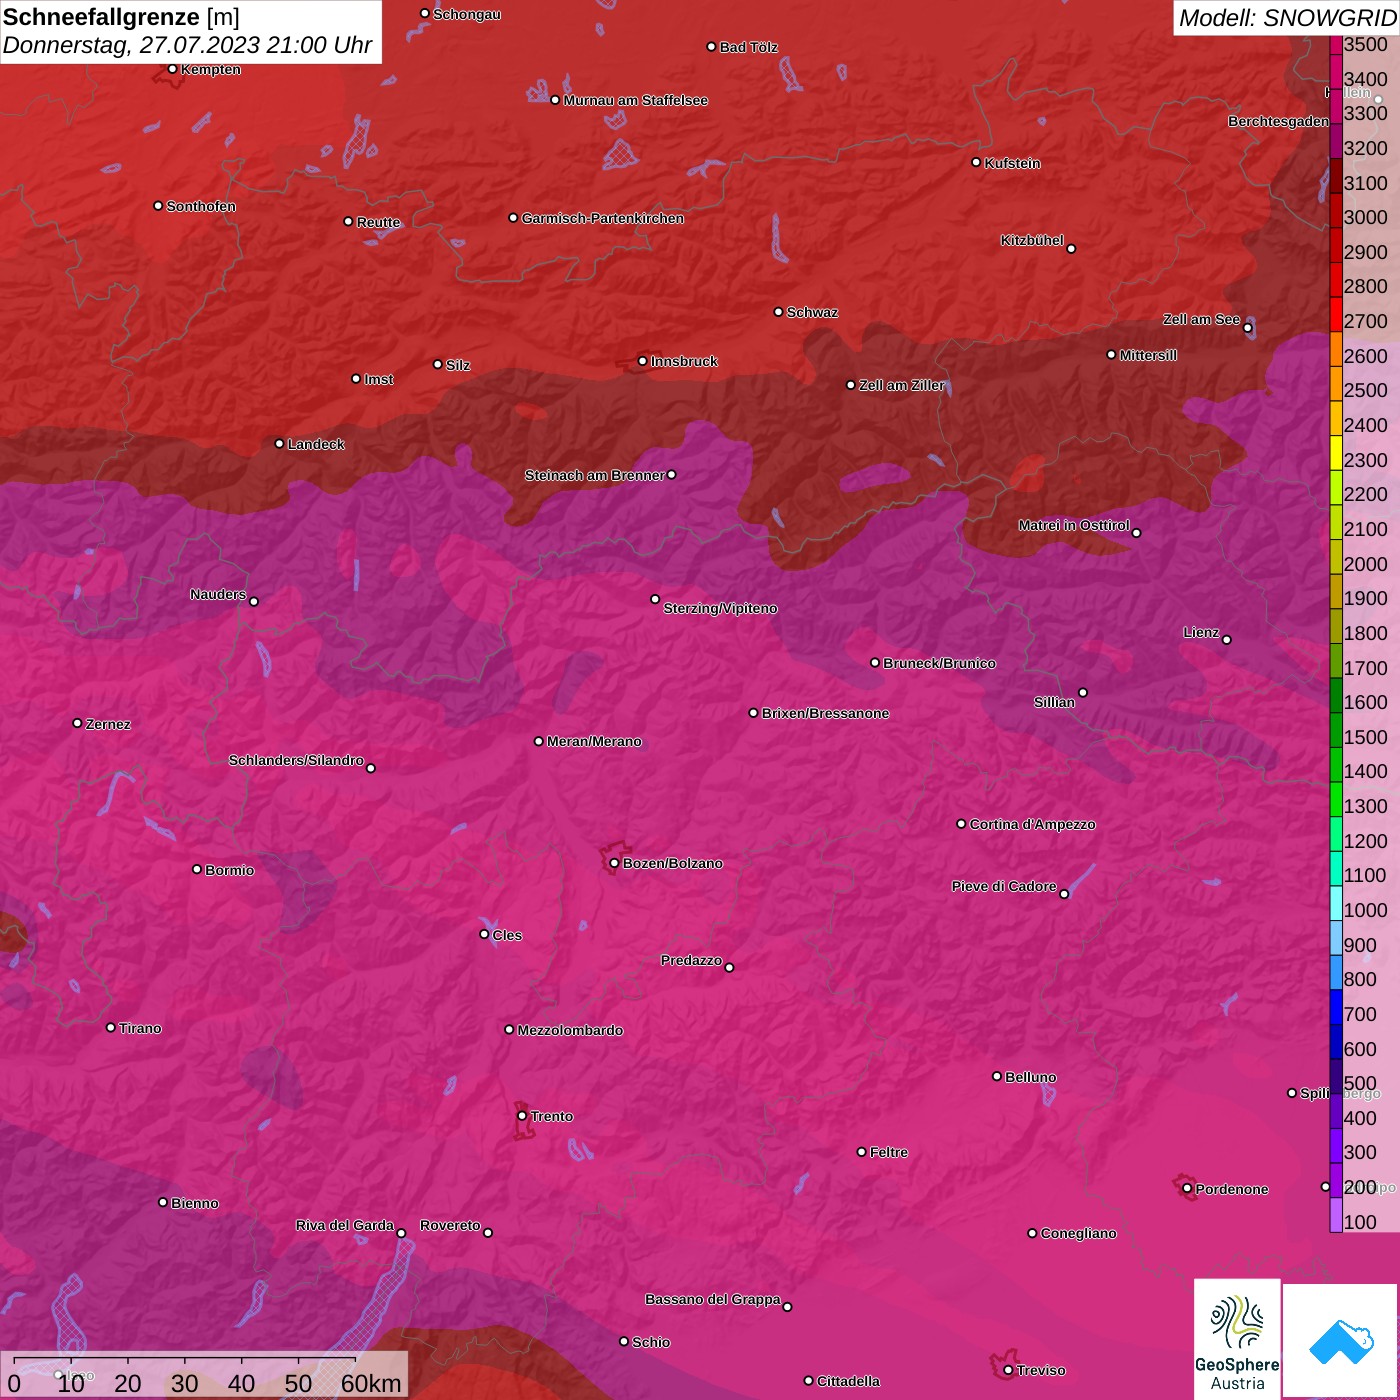Click the 'Zernez' label
Screen dimensions: 1400x1400
(x=108, y=724)
